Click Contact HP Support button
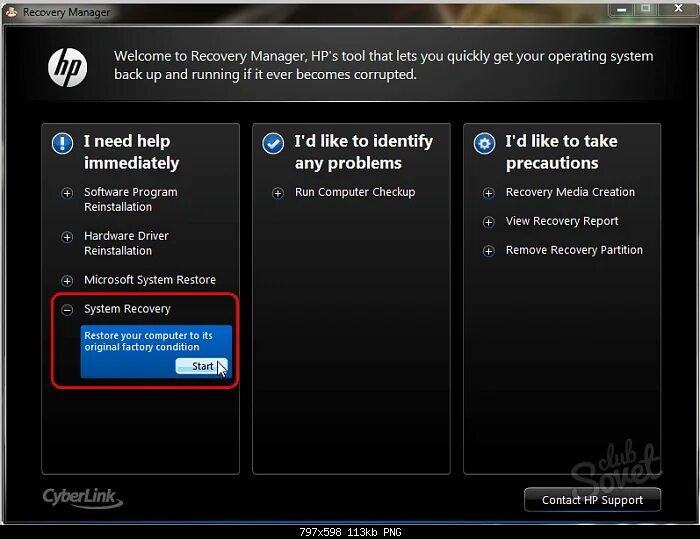 (592, 500)
